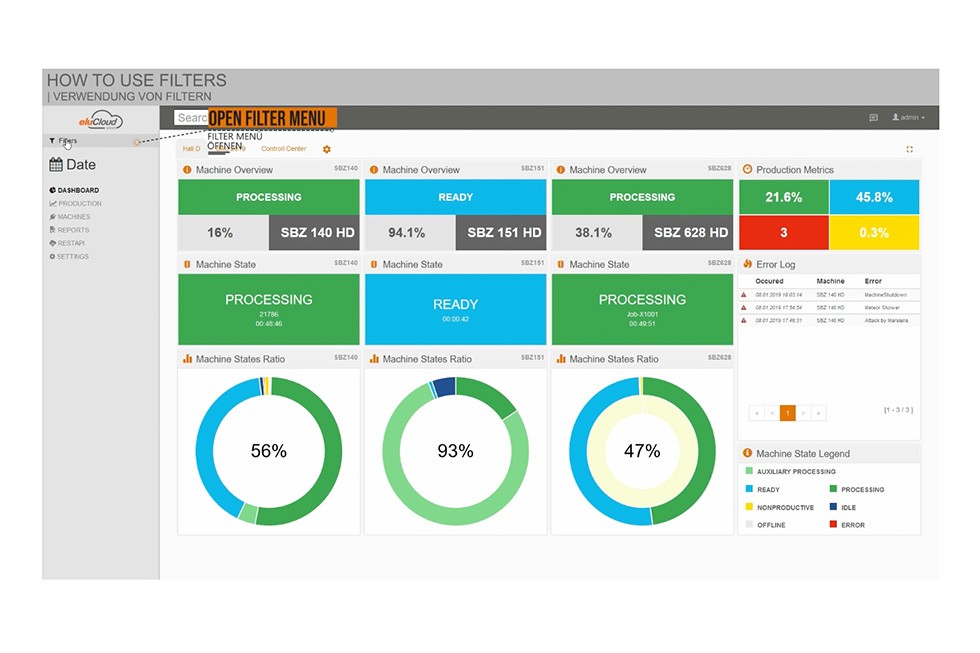Viewport: 980px width, 653px height.
Task: Open the Filters menu in the sidebar
Action: tap(63, 141)
